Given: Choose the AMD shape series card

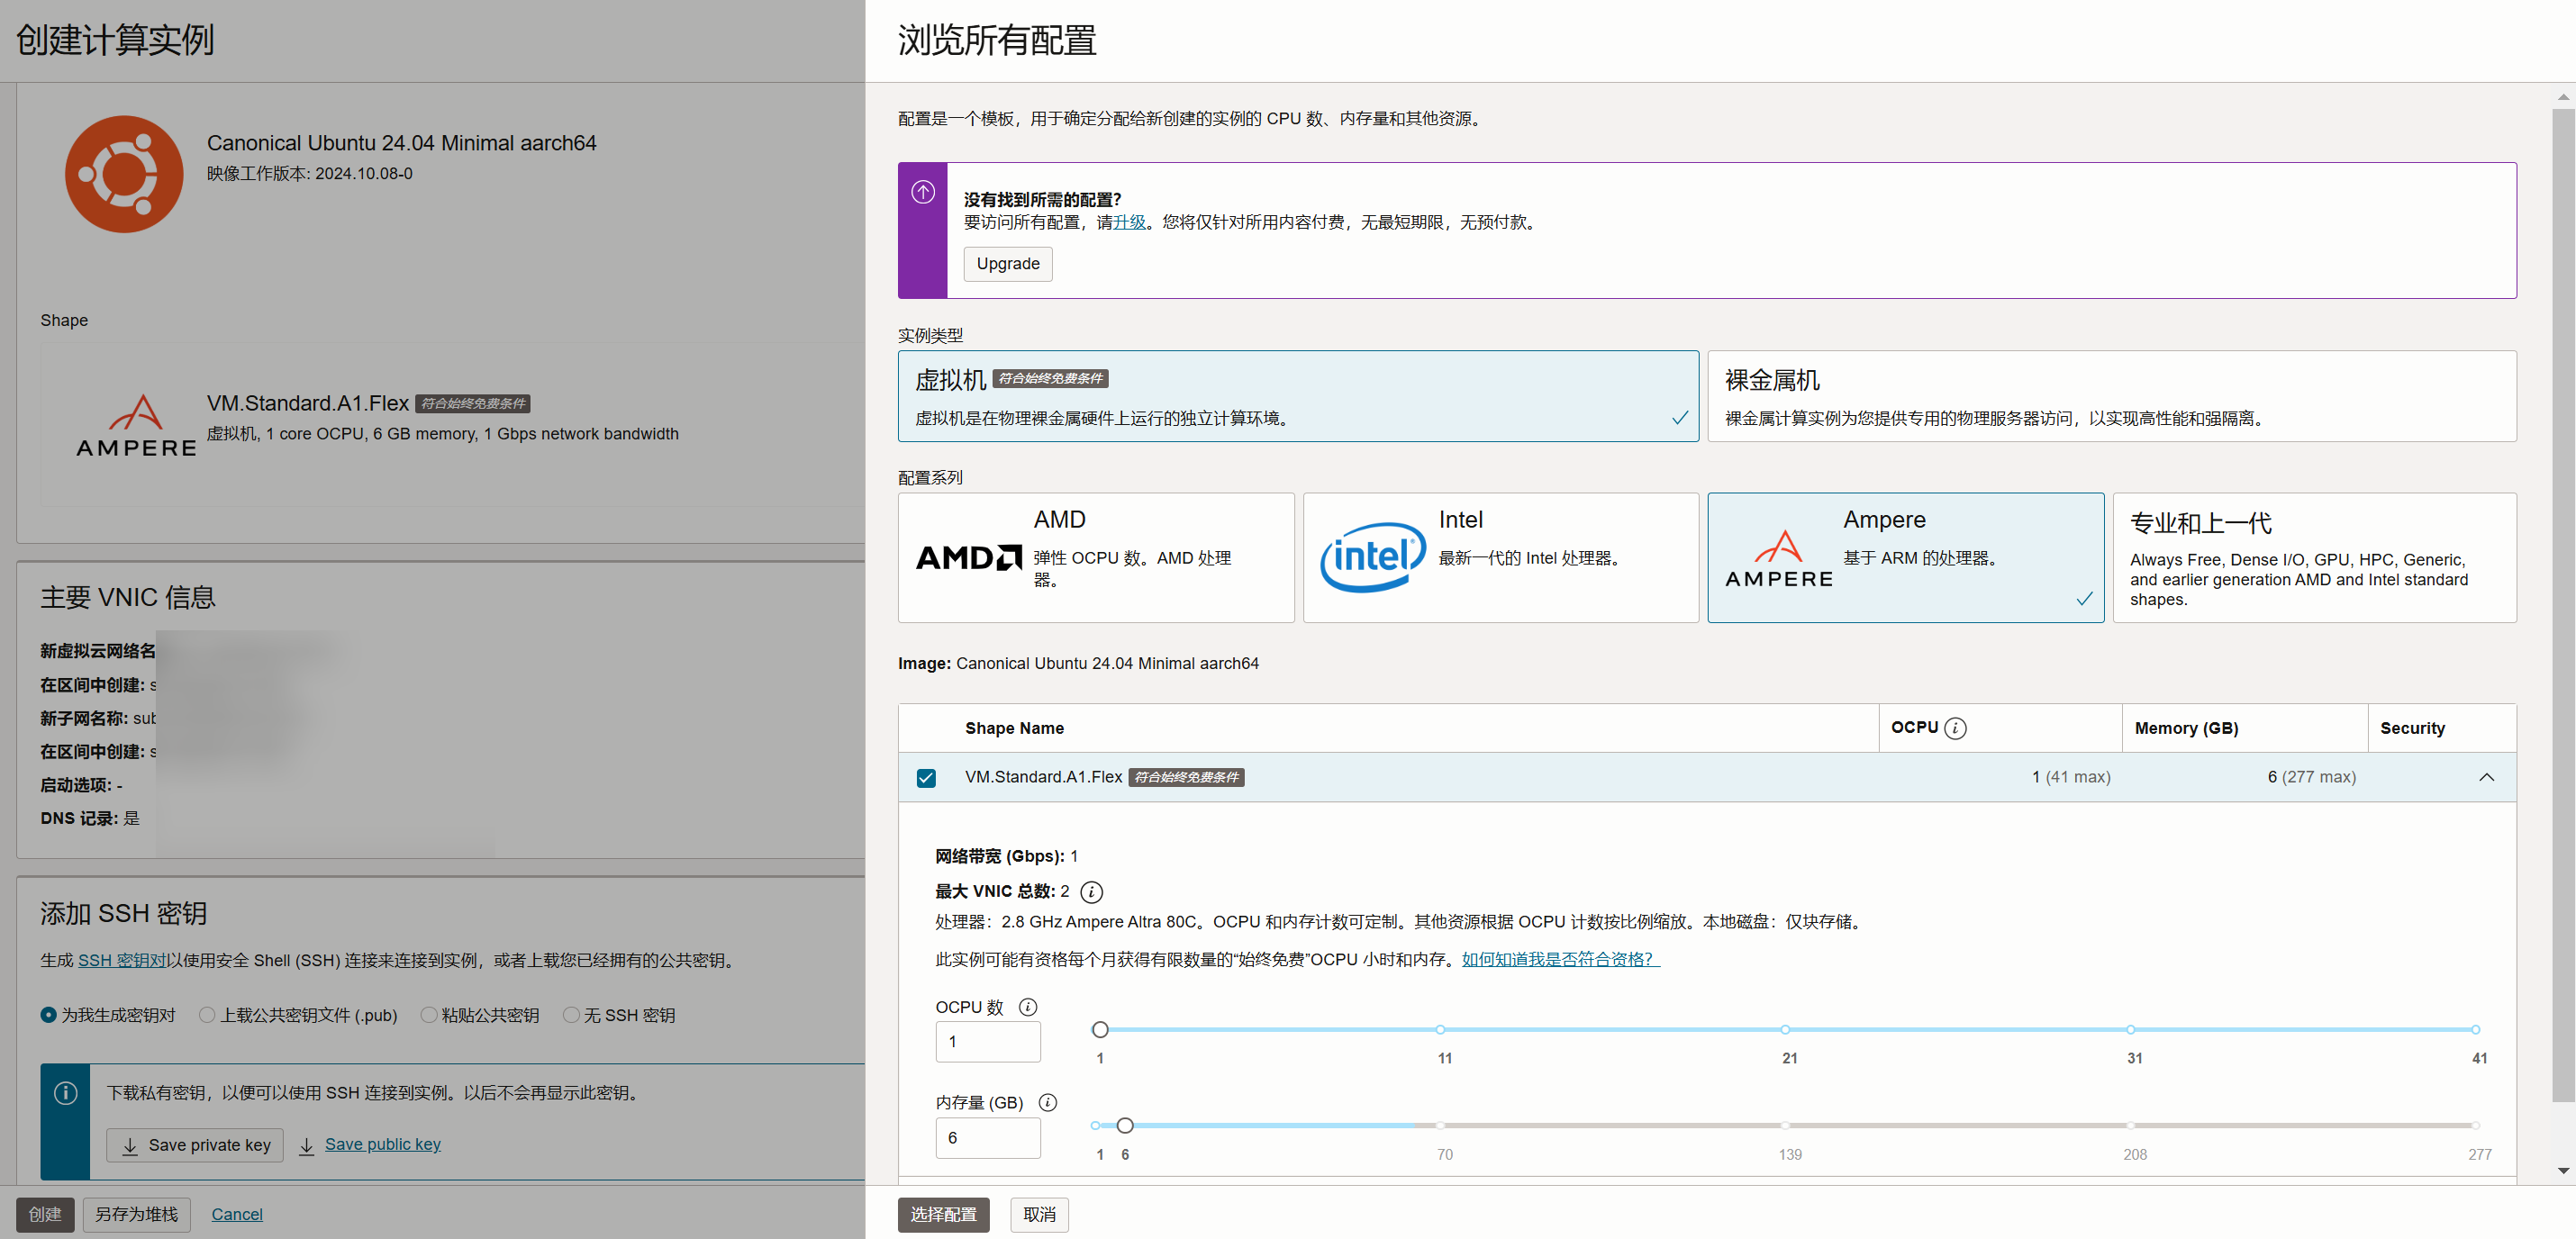Looking at the screenshot, I should point(1095,557).
